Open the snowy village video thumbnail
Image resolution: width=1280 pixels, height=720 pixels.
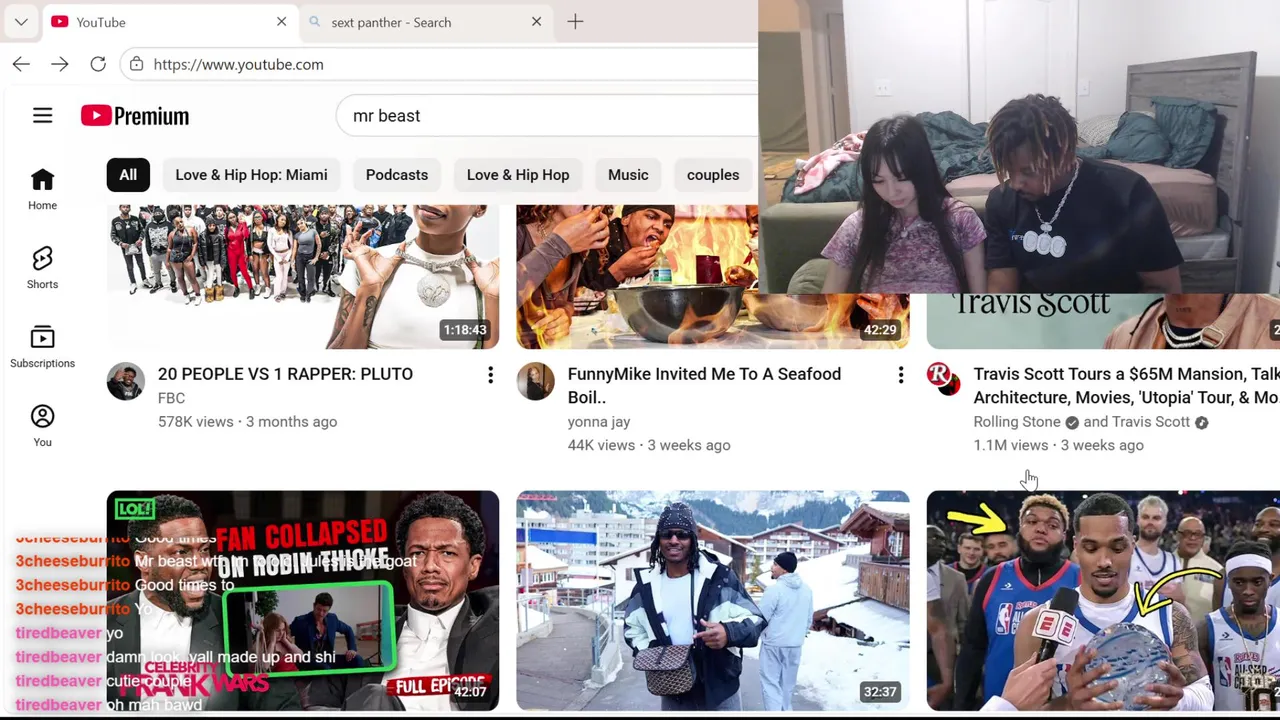coord(713,600)
